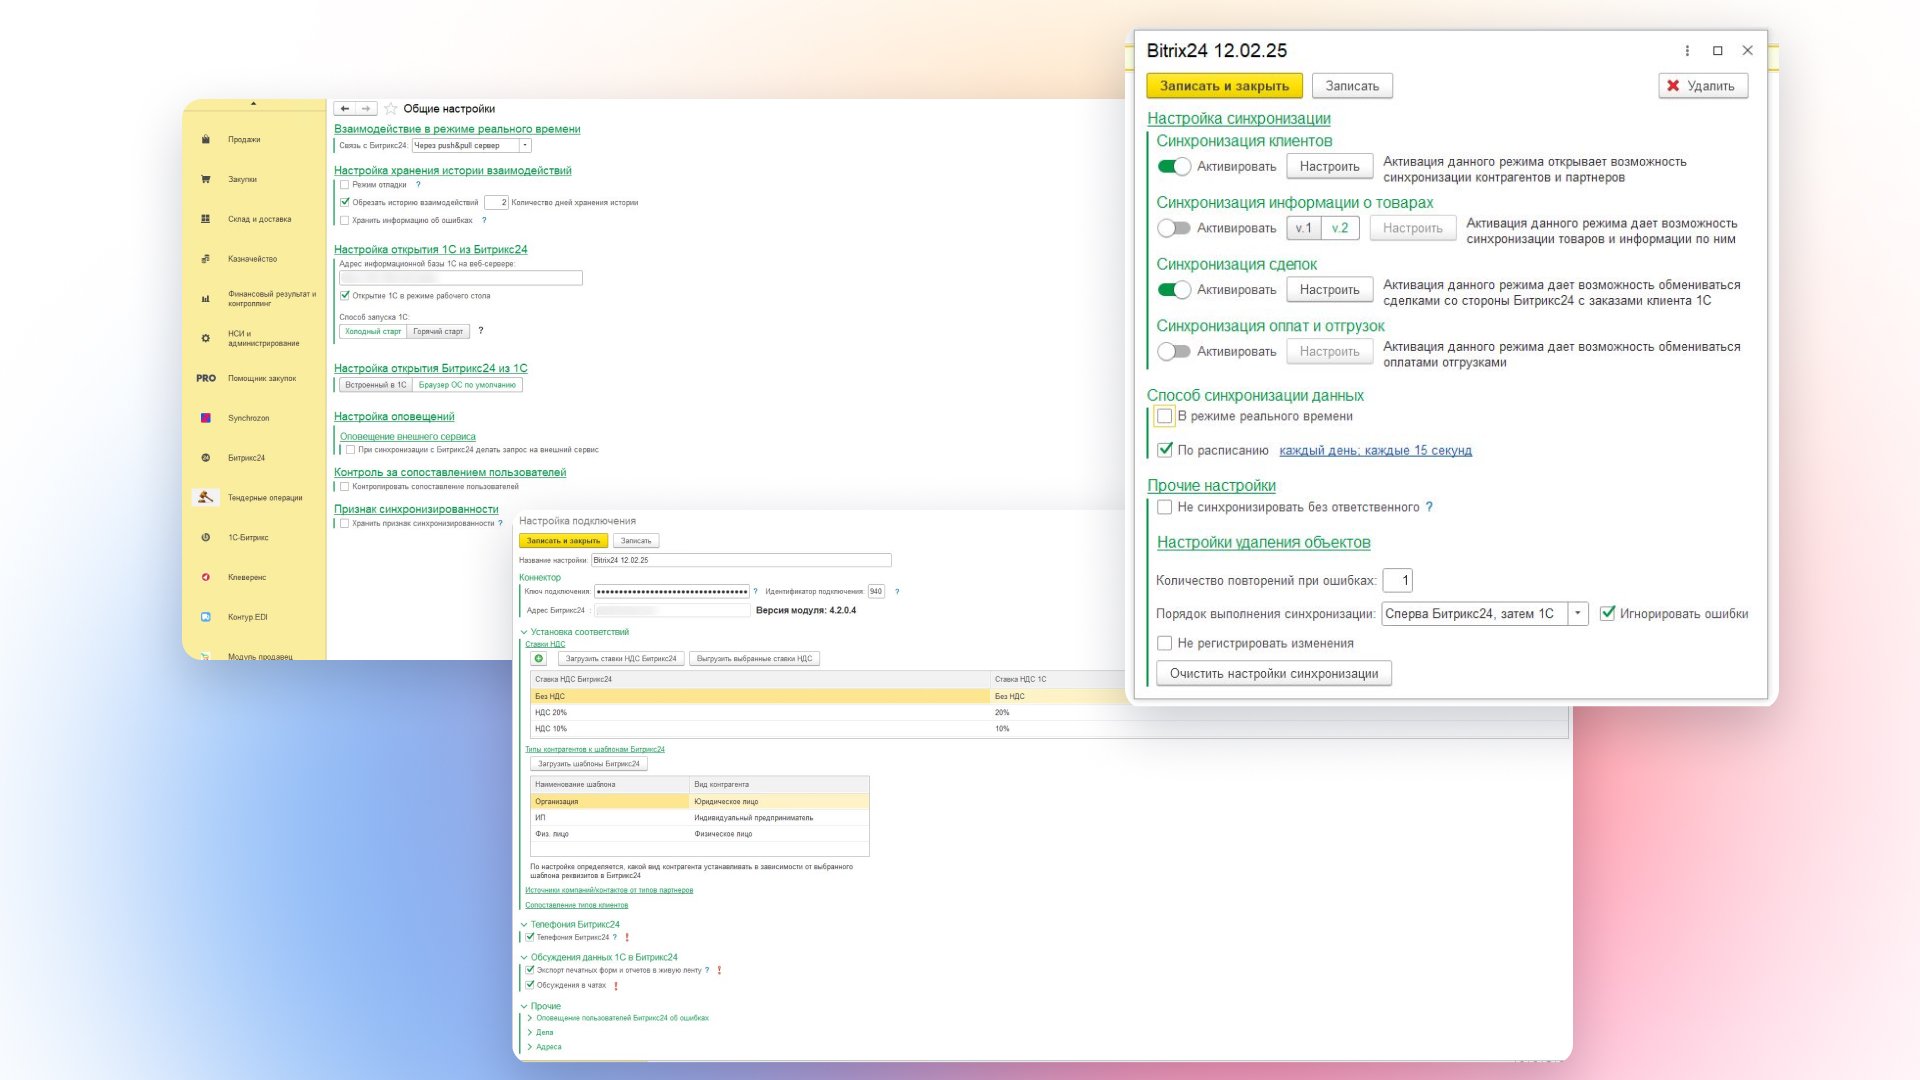Open the Тендерные операции gavel icon
1920x1080 pixels.
coord(206,497)
